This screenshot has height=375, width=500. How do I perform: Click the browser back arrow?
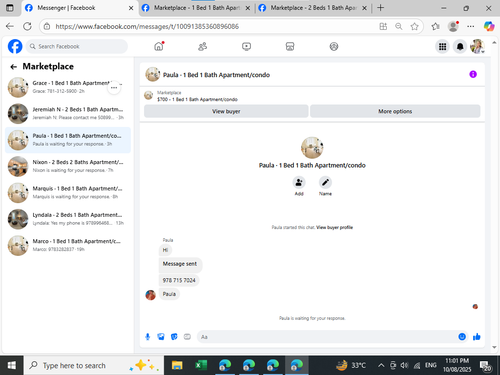[10, 26]
